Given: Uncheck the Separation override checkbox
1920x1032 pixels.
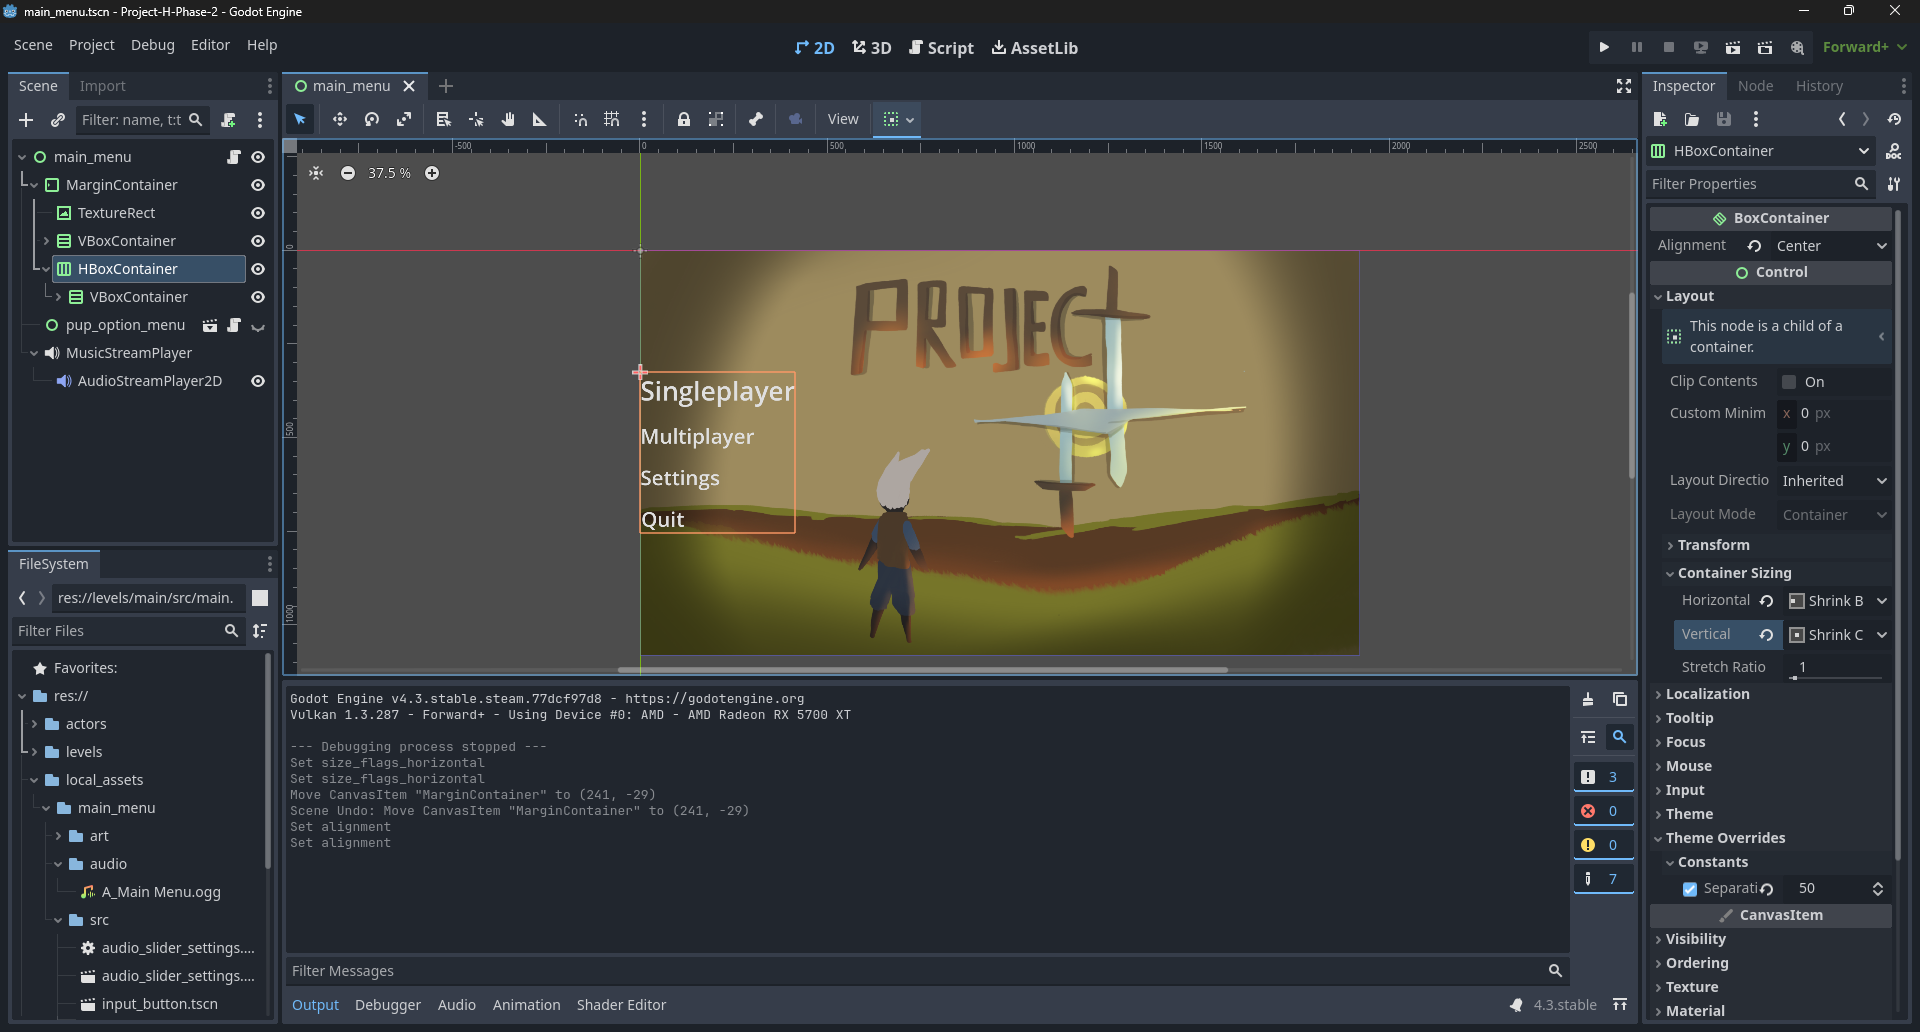Looking at the screenshot, I should click(1690, 889).
